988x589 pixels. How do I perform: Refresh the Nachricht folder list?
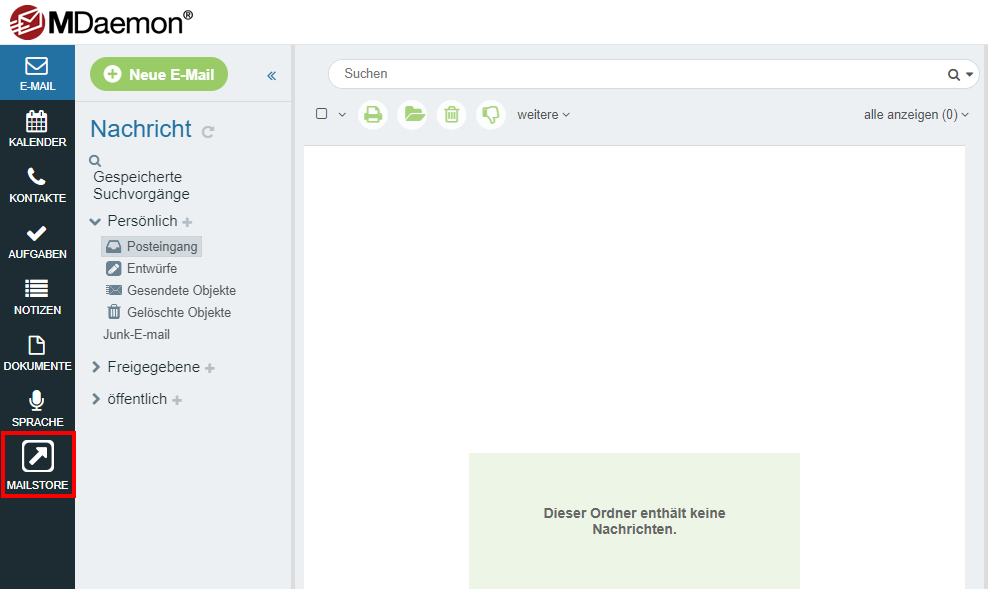208,131
